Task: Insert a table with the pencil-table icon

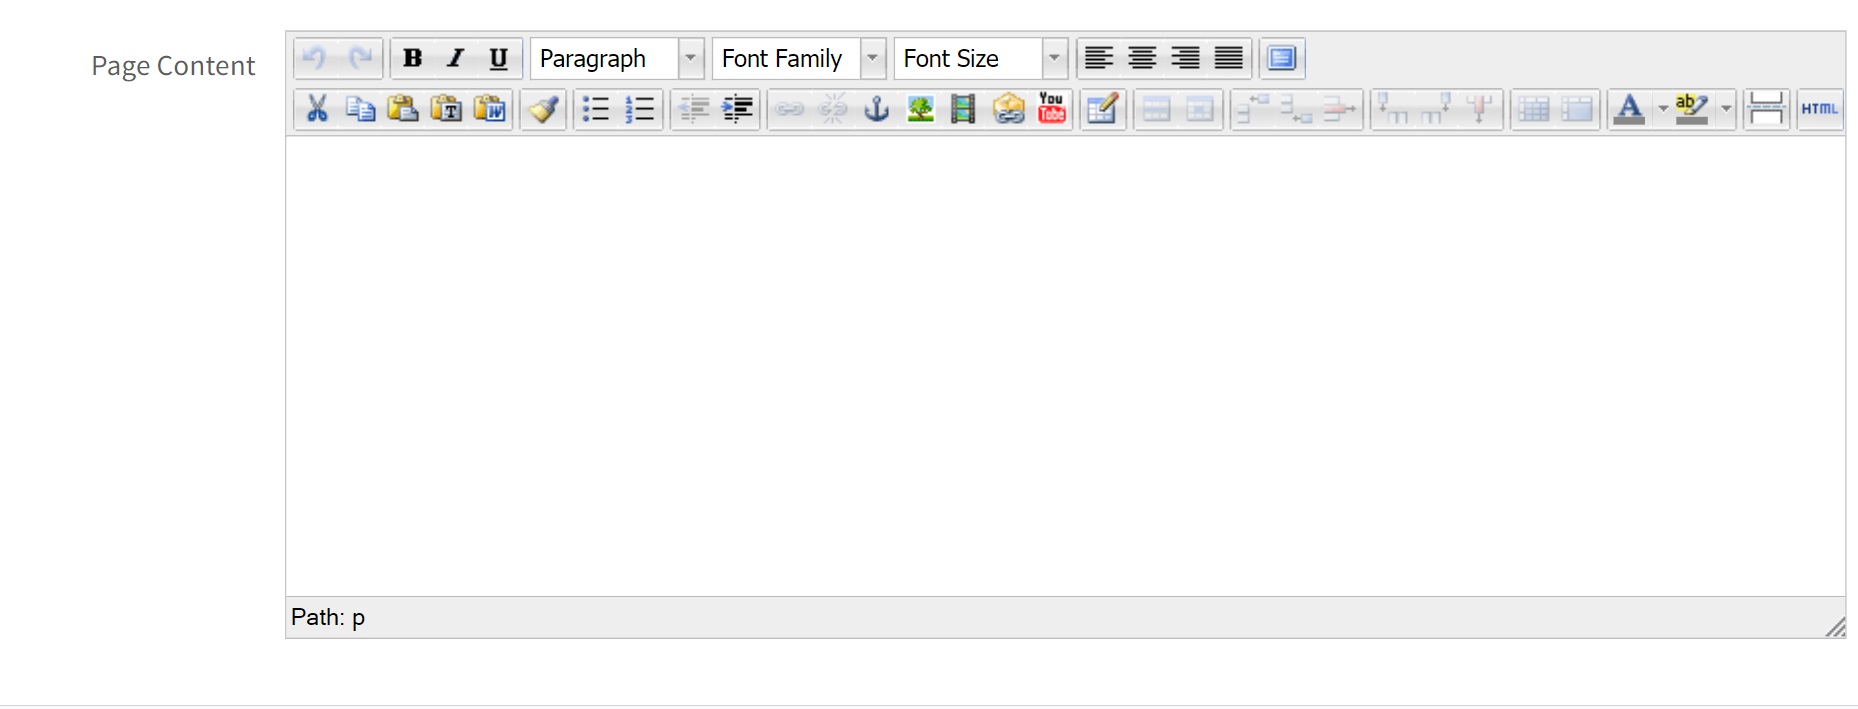Action: tap(1102, 109)
